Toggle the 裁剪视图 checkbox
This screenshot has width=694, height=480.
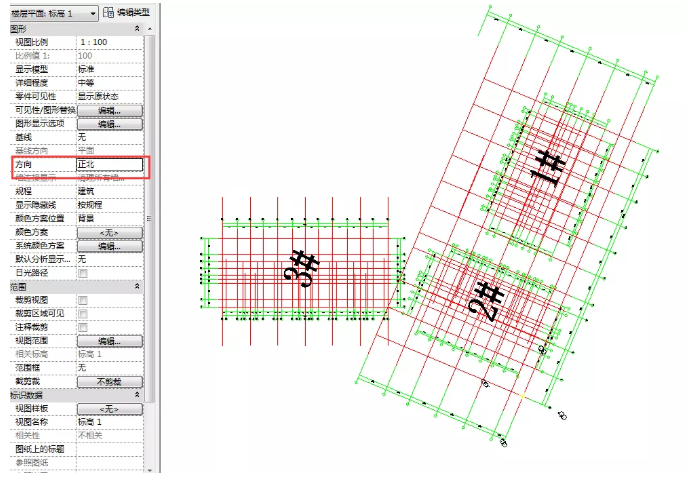[x=83, y=301]
